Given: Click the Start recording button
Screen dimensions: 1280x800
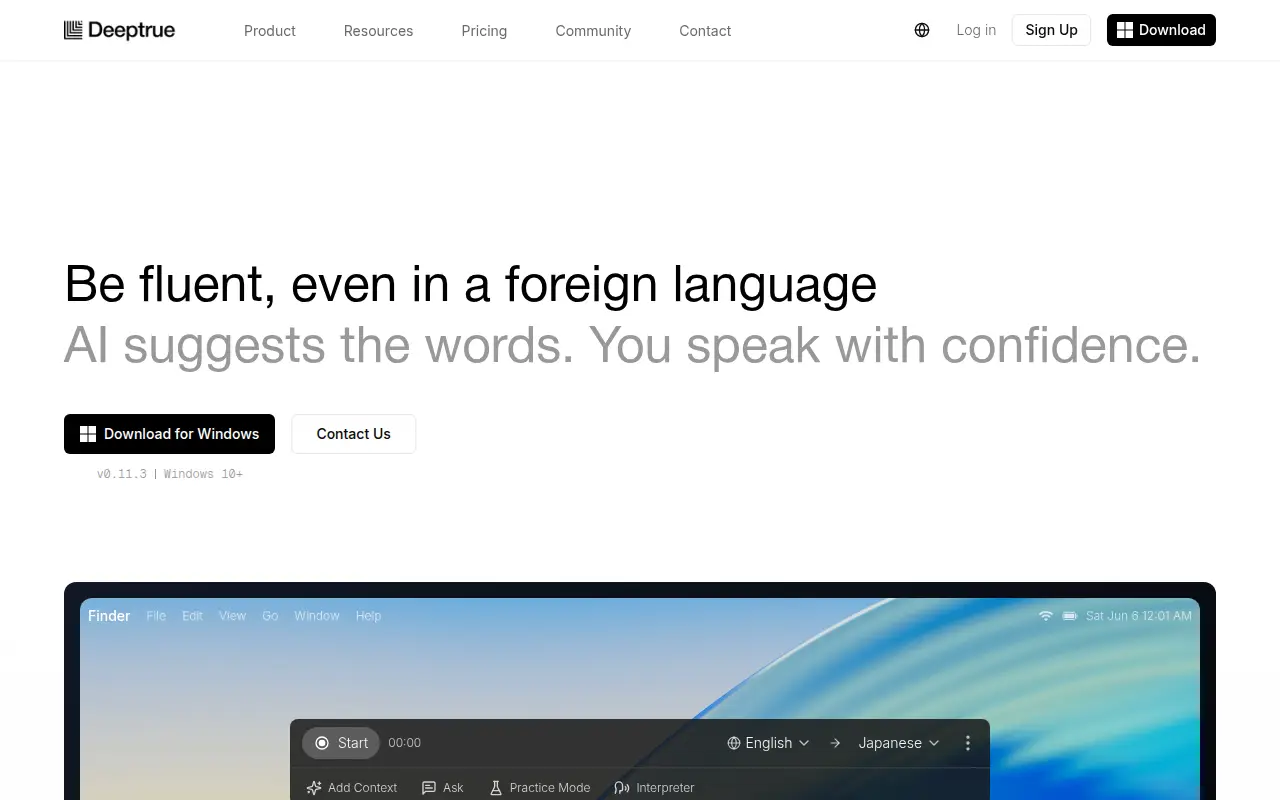Looking at the screenshot, I should point(341,743).
